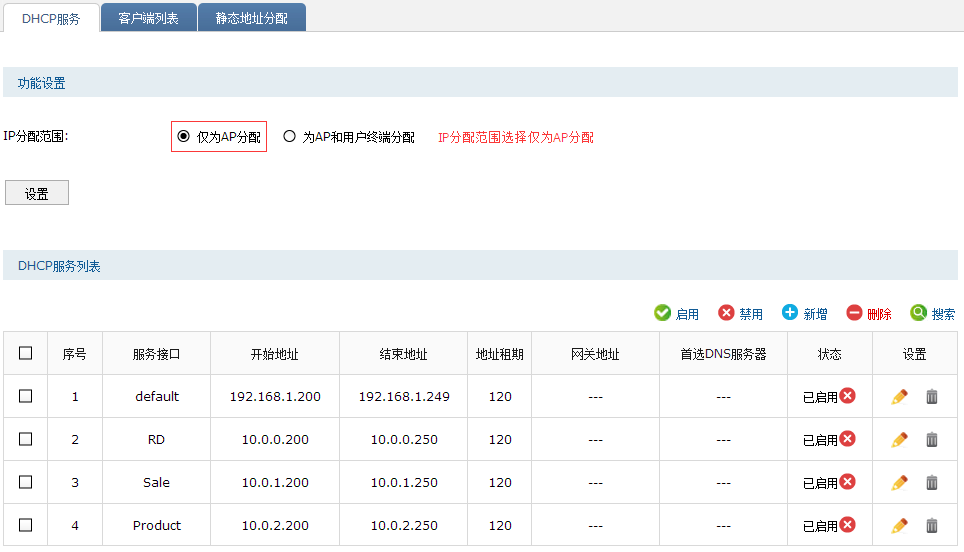Click start address 10.0.1.200

point(275,483)
